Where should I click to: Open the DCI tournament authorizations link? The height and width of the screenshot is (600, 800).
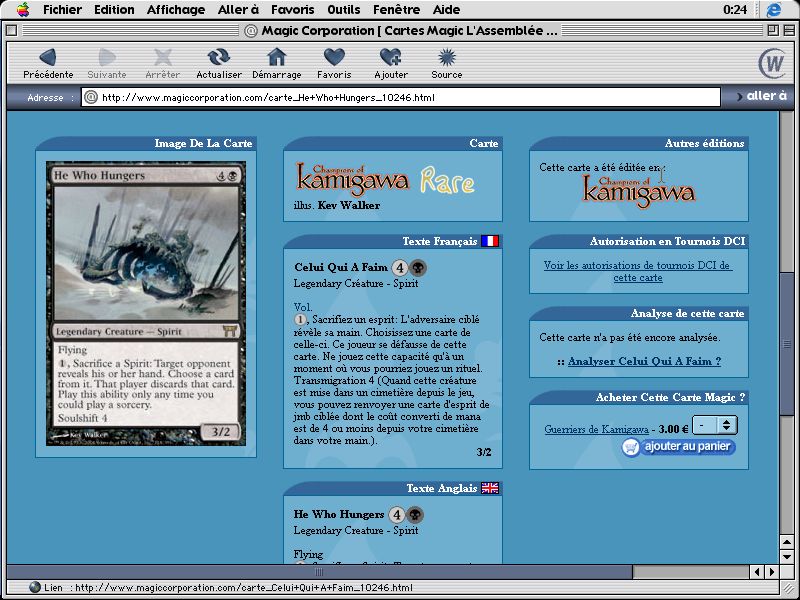(638, 271)
